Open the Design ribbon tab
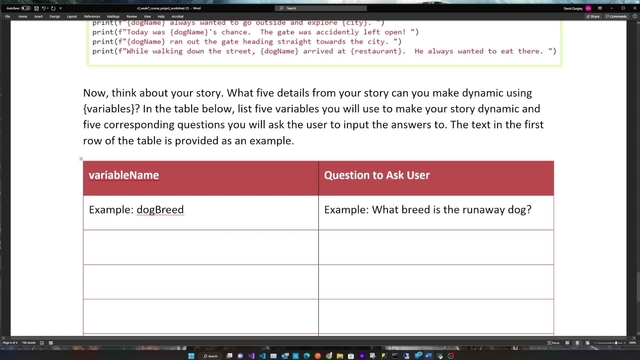640x360 pixels. (55, 16)
